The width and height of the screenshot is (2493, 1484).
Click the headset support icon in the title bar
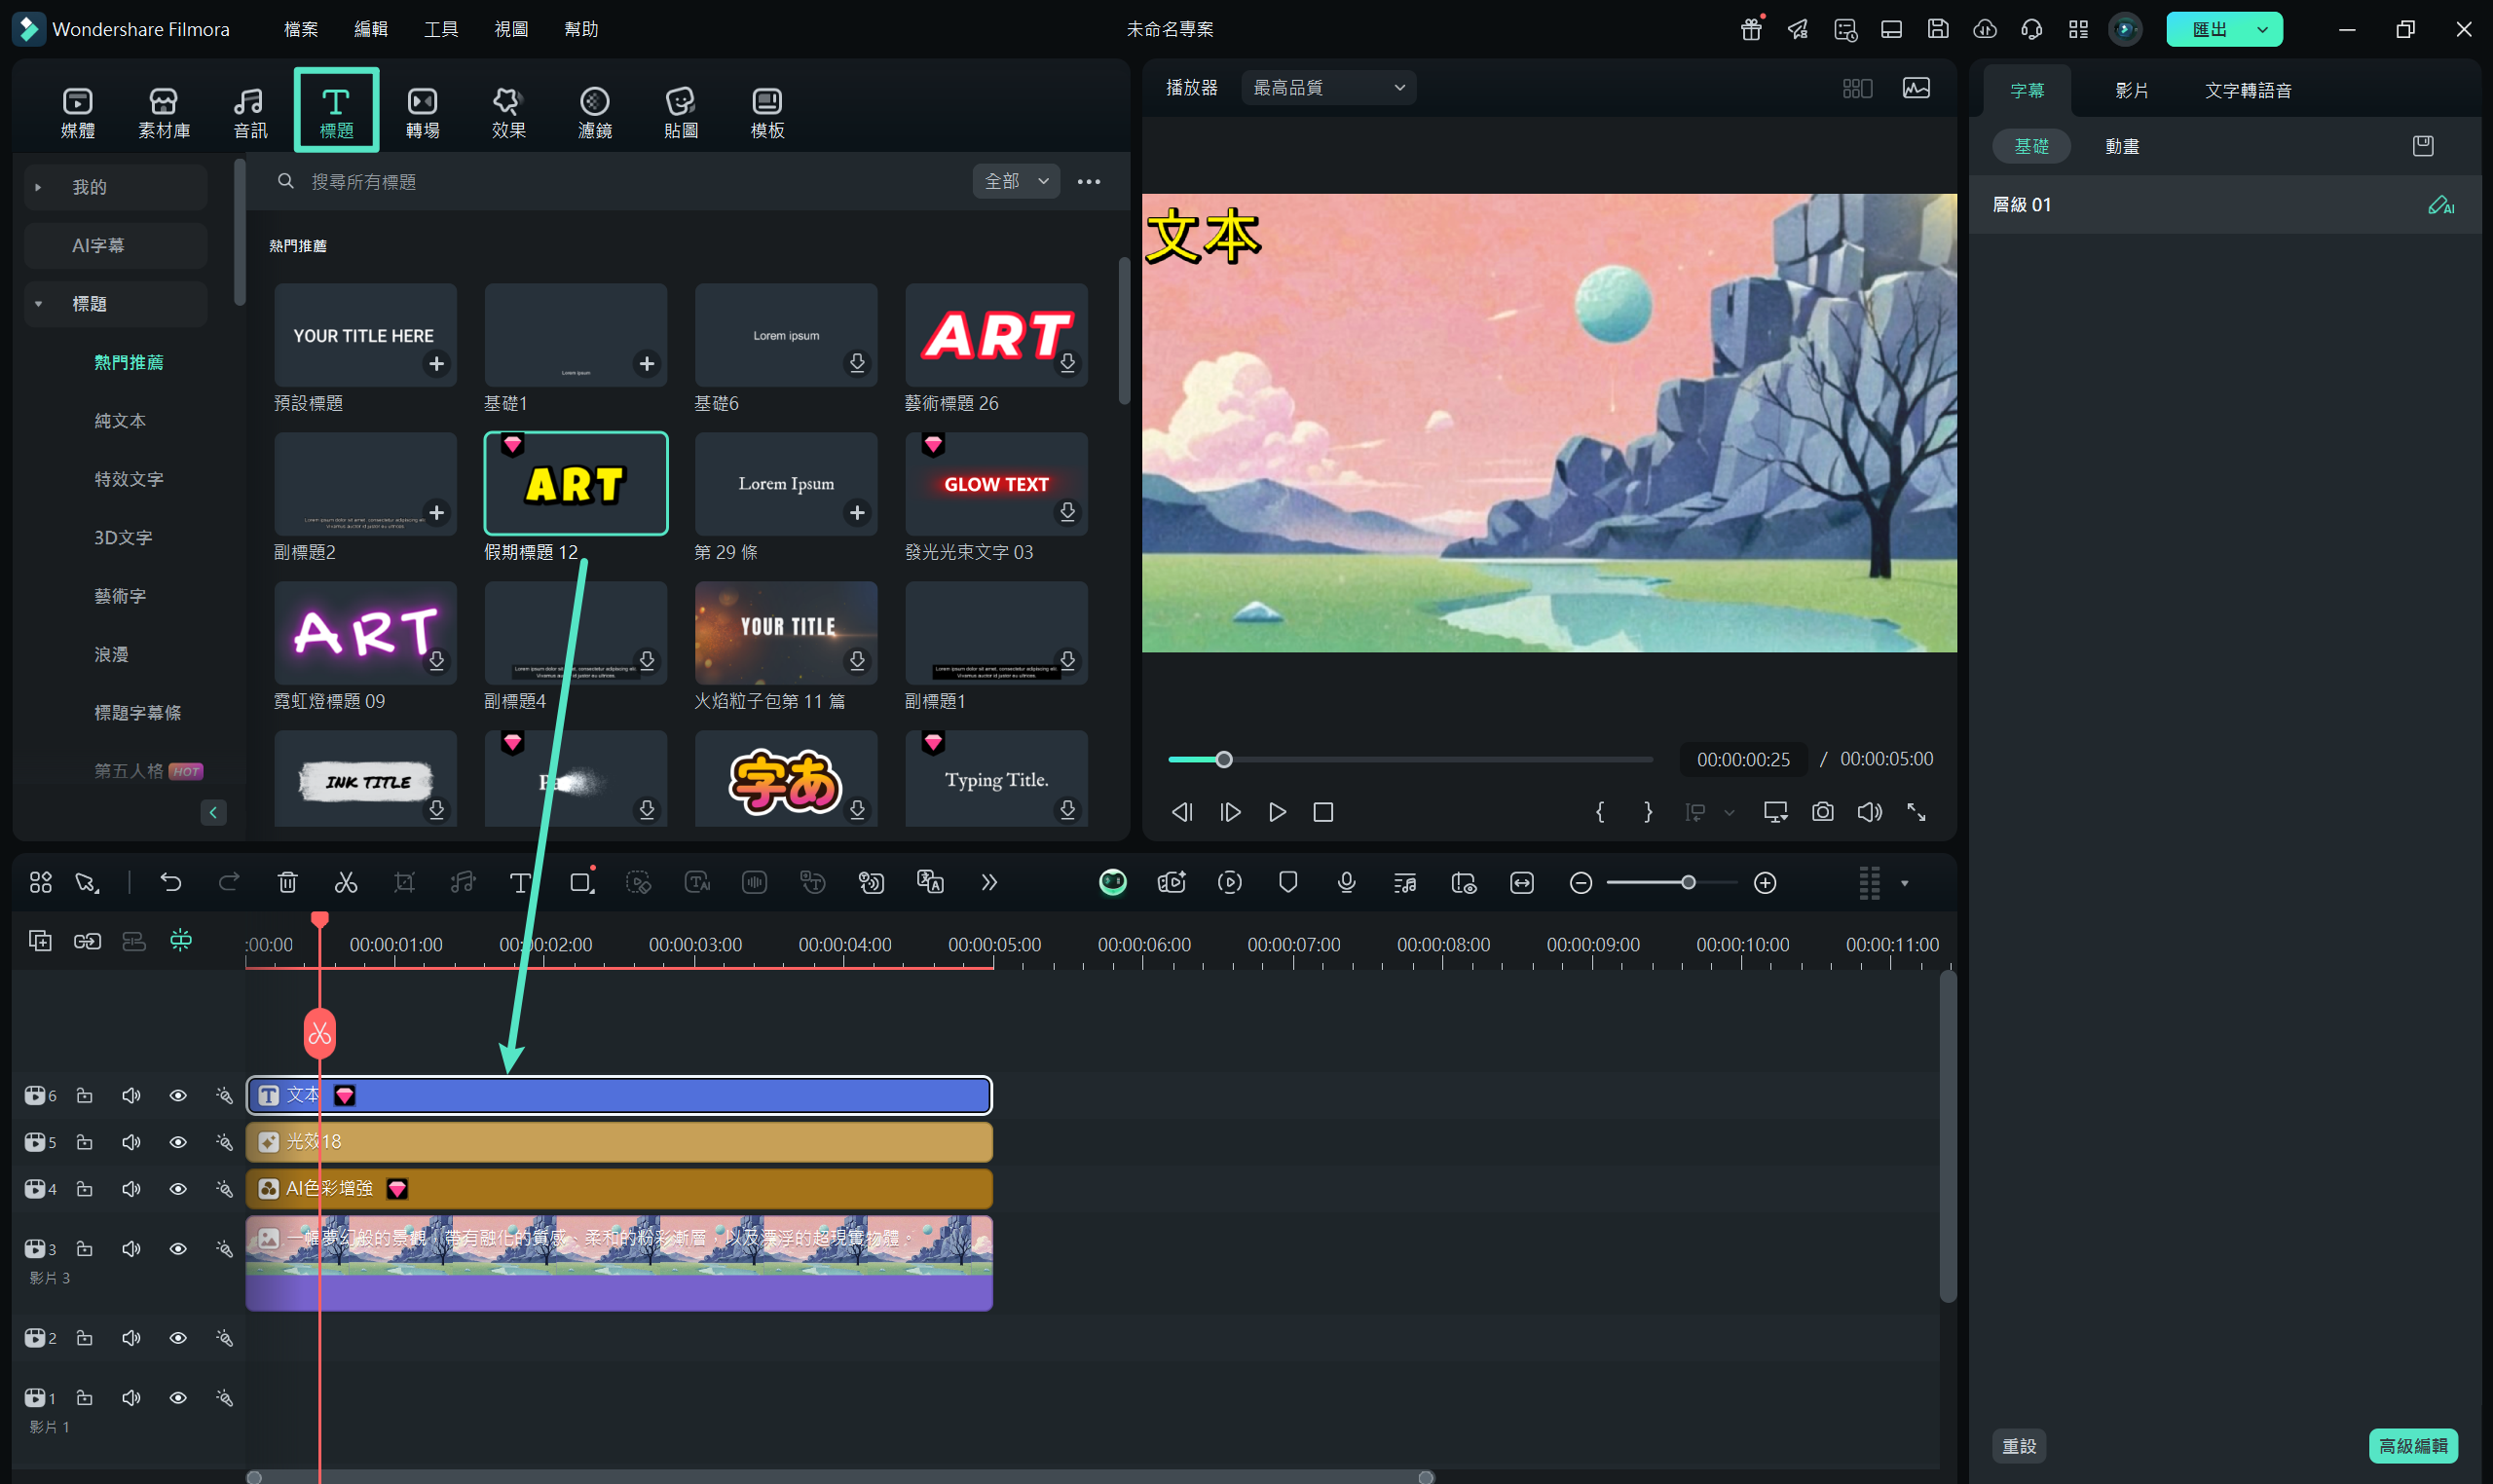coord(2031,29)
